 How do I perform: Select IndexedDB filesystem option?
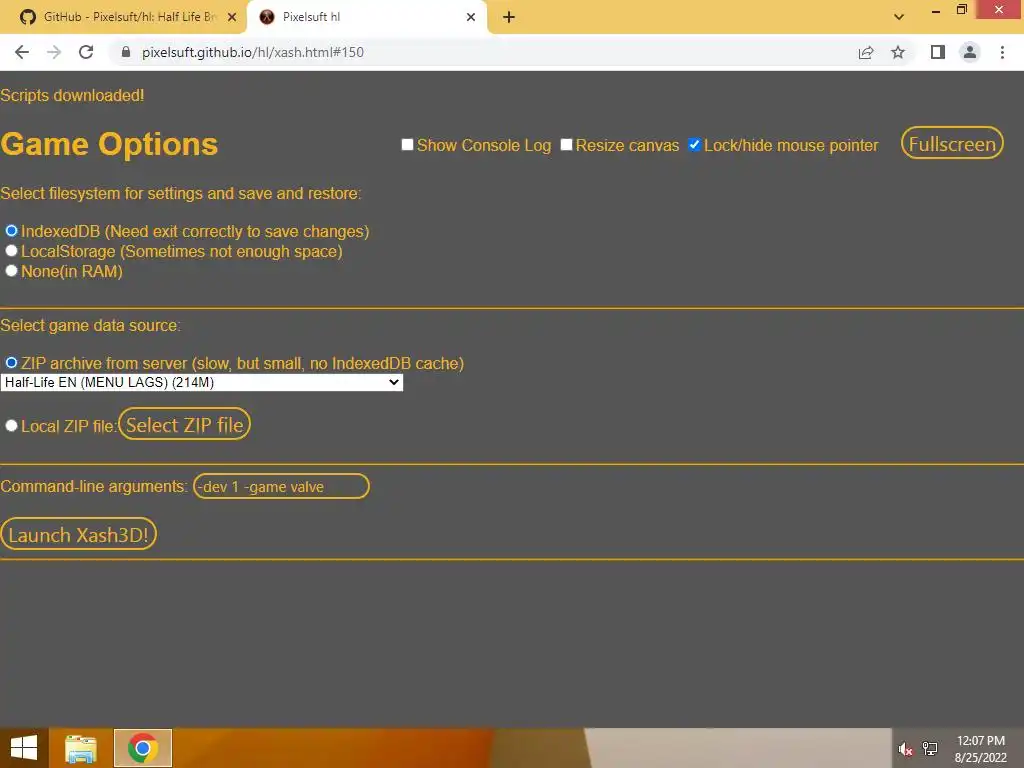[x=11, y=231]
